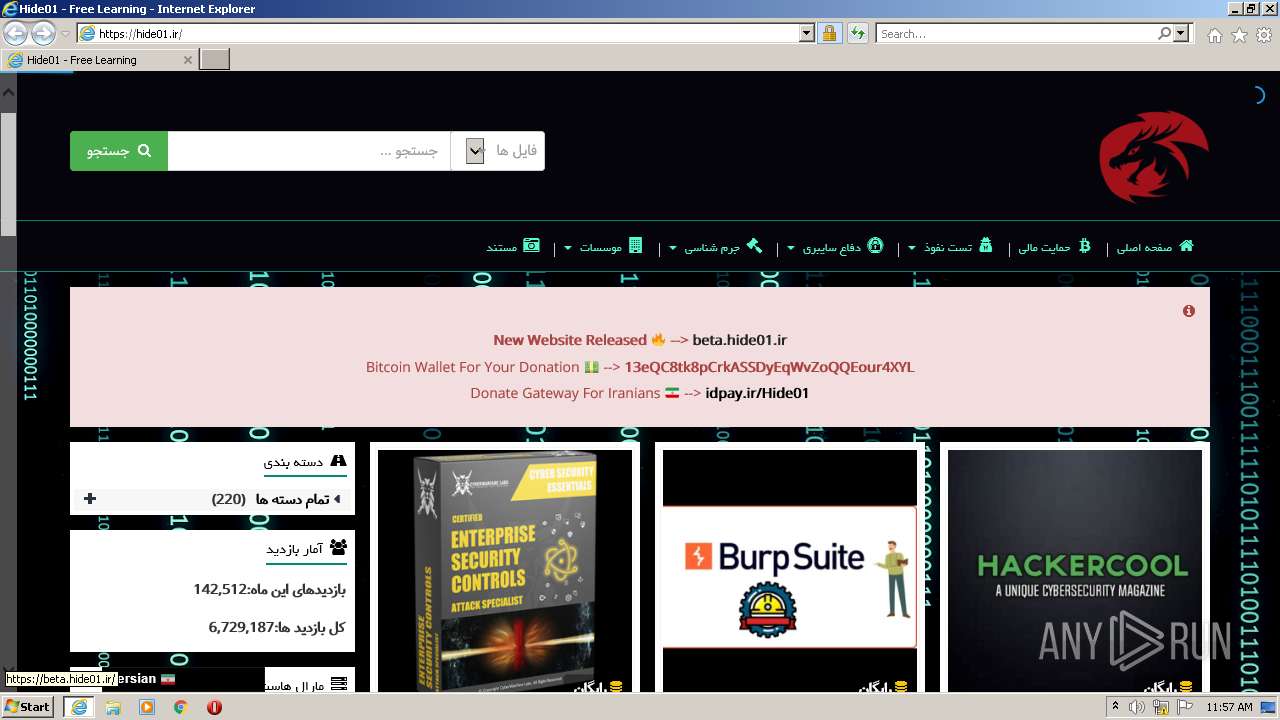
Task: Open حمایت مالی donation menu item
Action: (x=1055, y=247)
